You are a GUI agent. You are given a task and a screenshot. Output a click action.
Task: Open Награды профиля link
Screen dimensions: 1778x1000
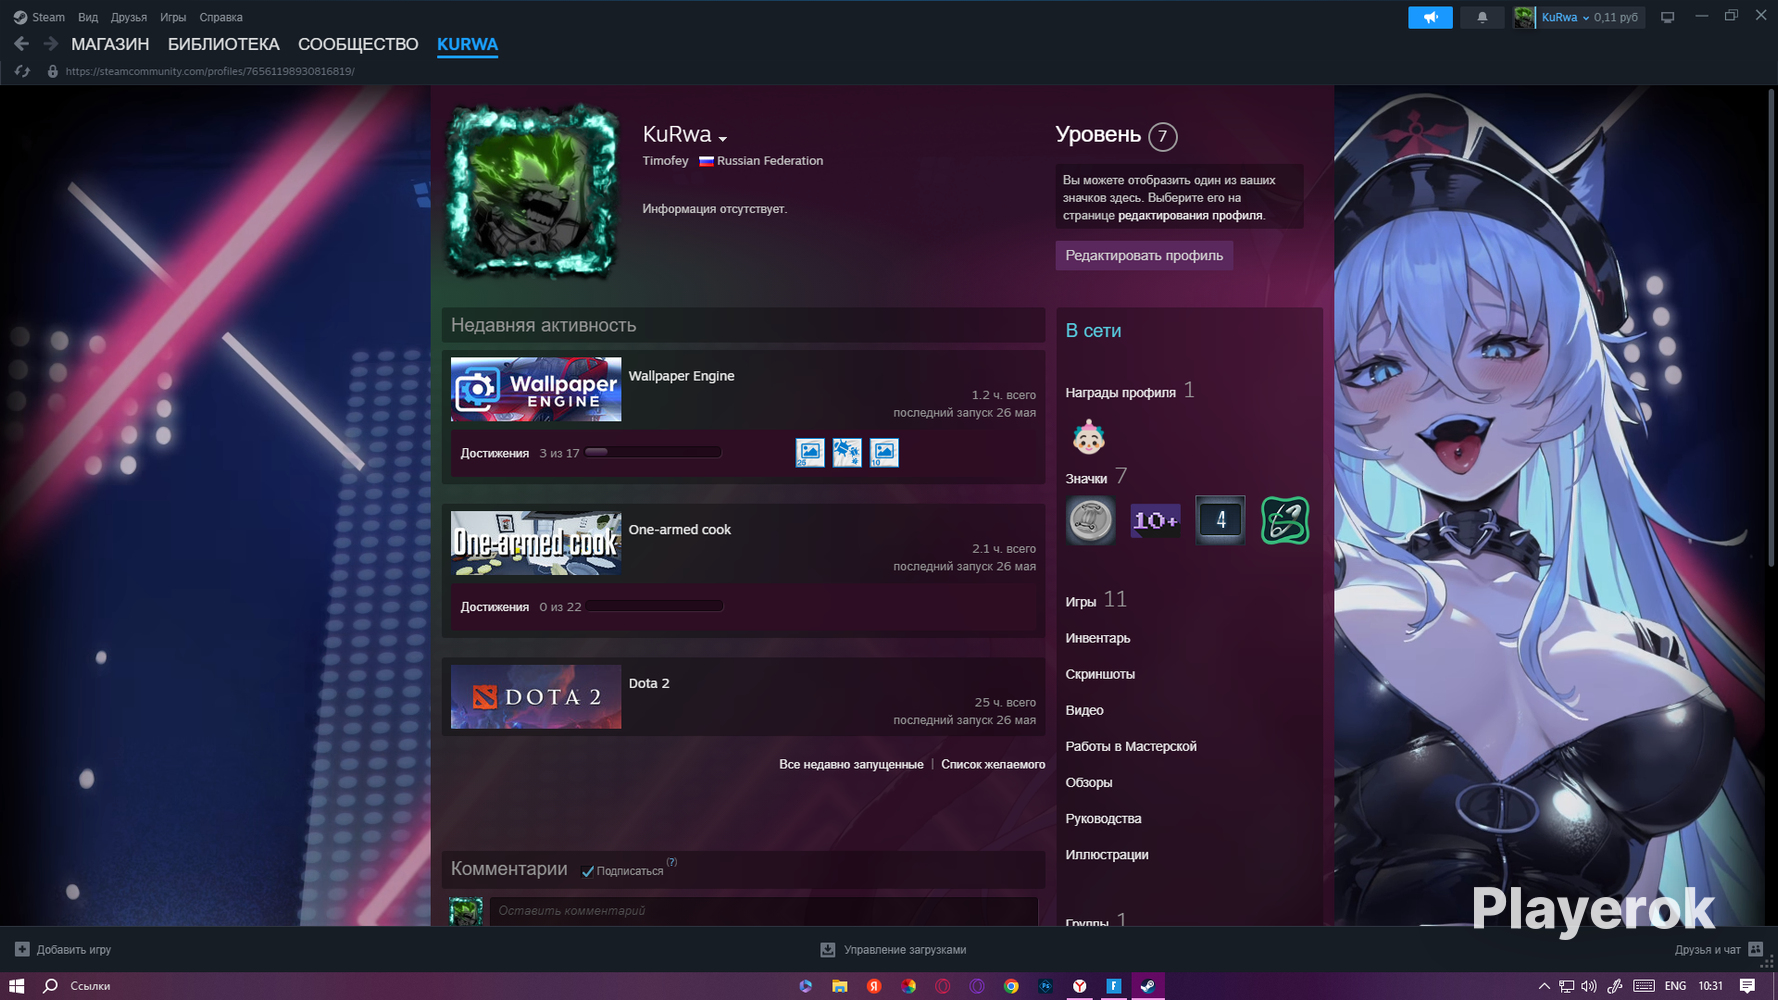point(1130,391)
